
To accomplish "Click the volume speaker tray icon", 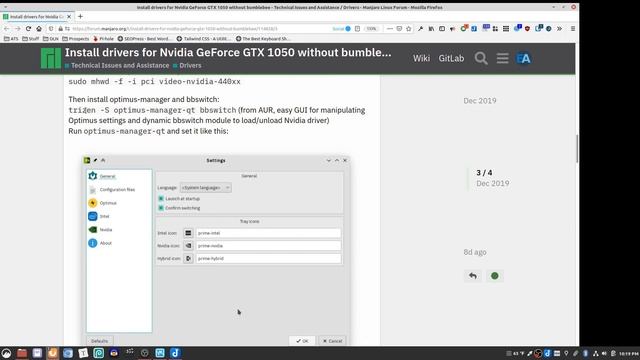I will coord(604,353).
